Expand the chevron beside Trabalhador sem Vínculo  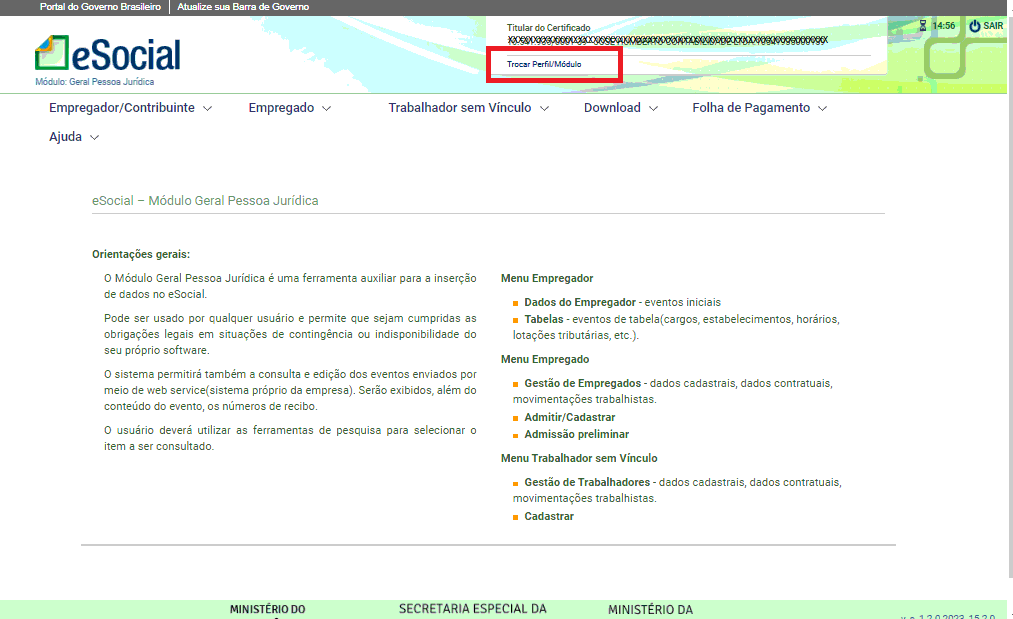pyautogui.click(x=545, y=109)
